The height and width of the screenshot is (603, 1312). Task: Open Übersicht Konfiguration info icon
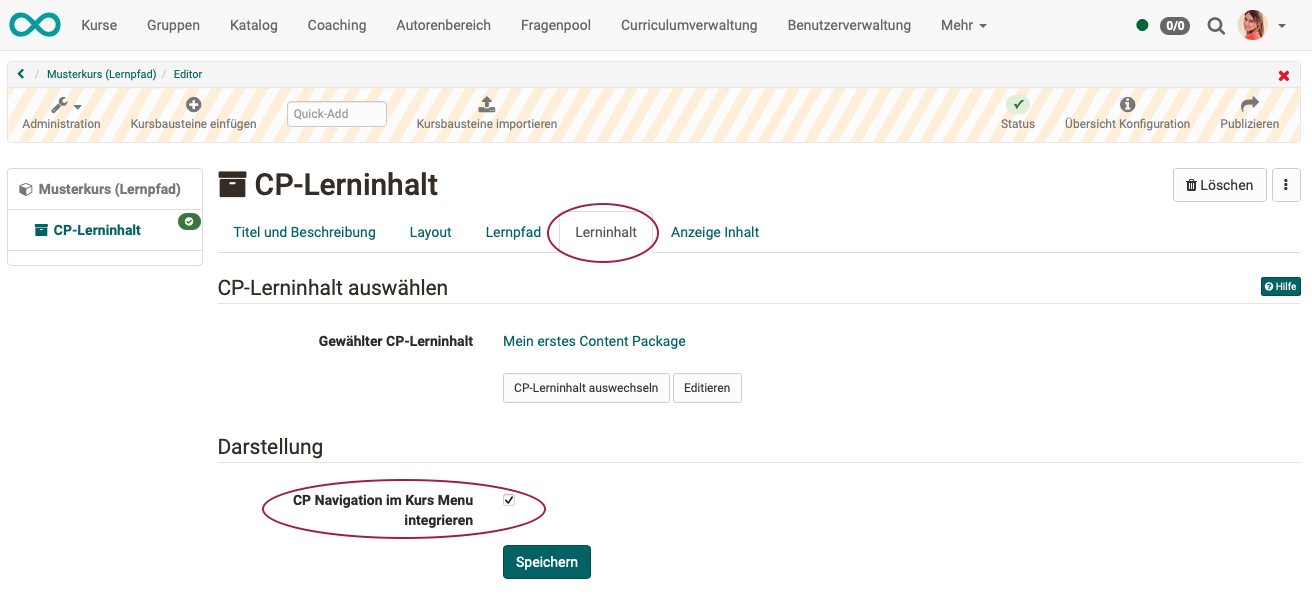1128,104
